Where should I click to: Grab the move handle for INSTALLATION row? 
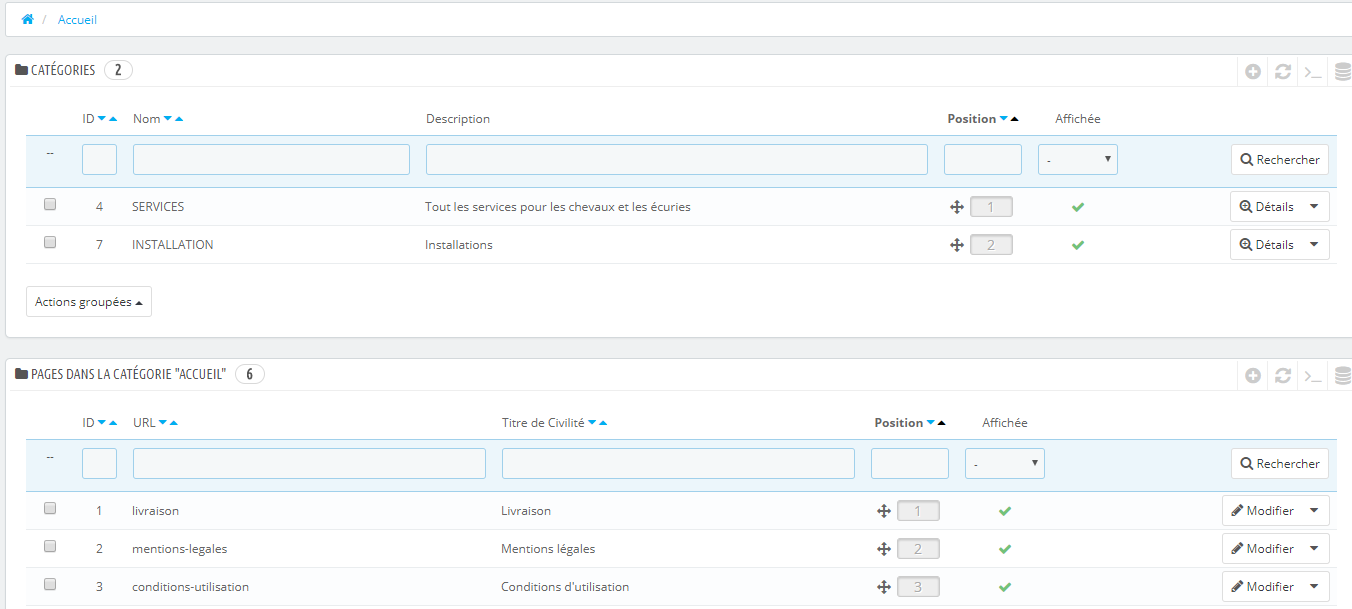[956, 245]
